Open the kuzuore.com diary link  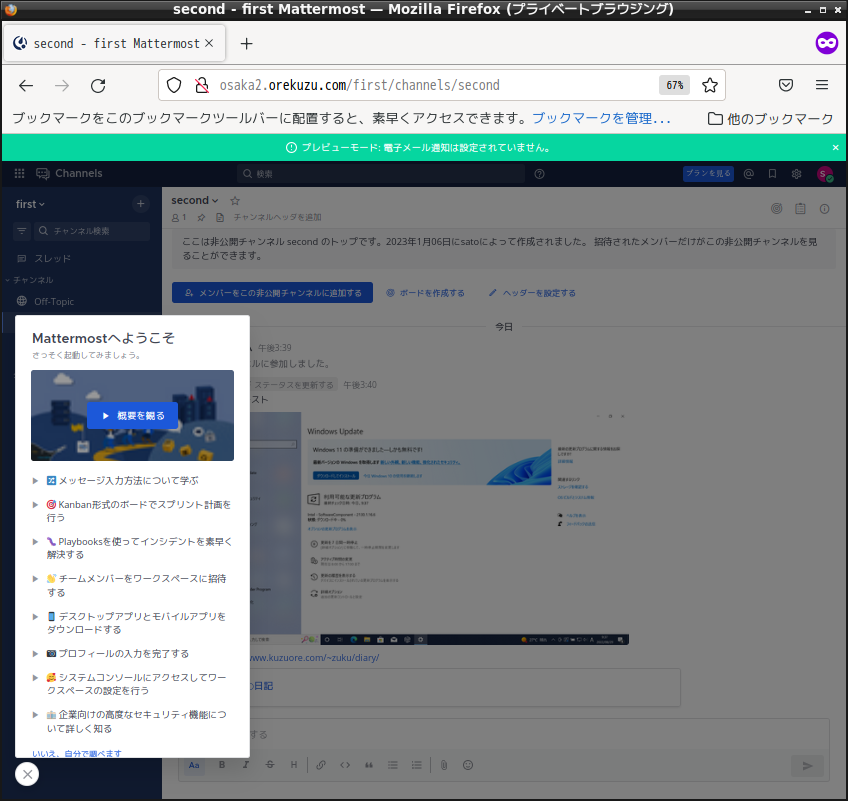point(314,658)
